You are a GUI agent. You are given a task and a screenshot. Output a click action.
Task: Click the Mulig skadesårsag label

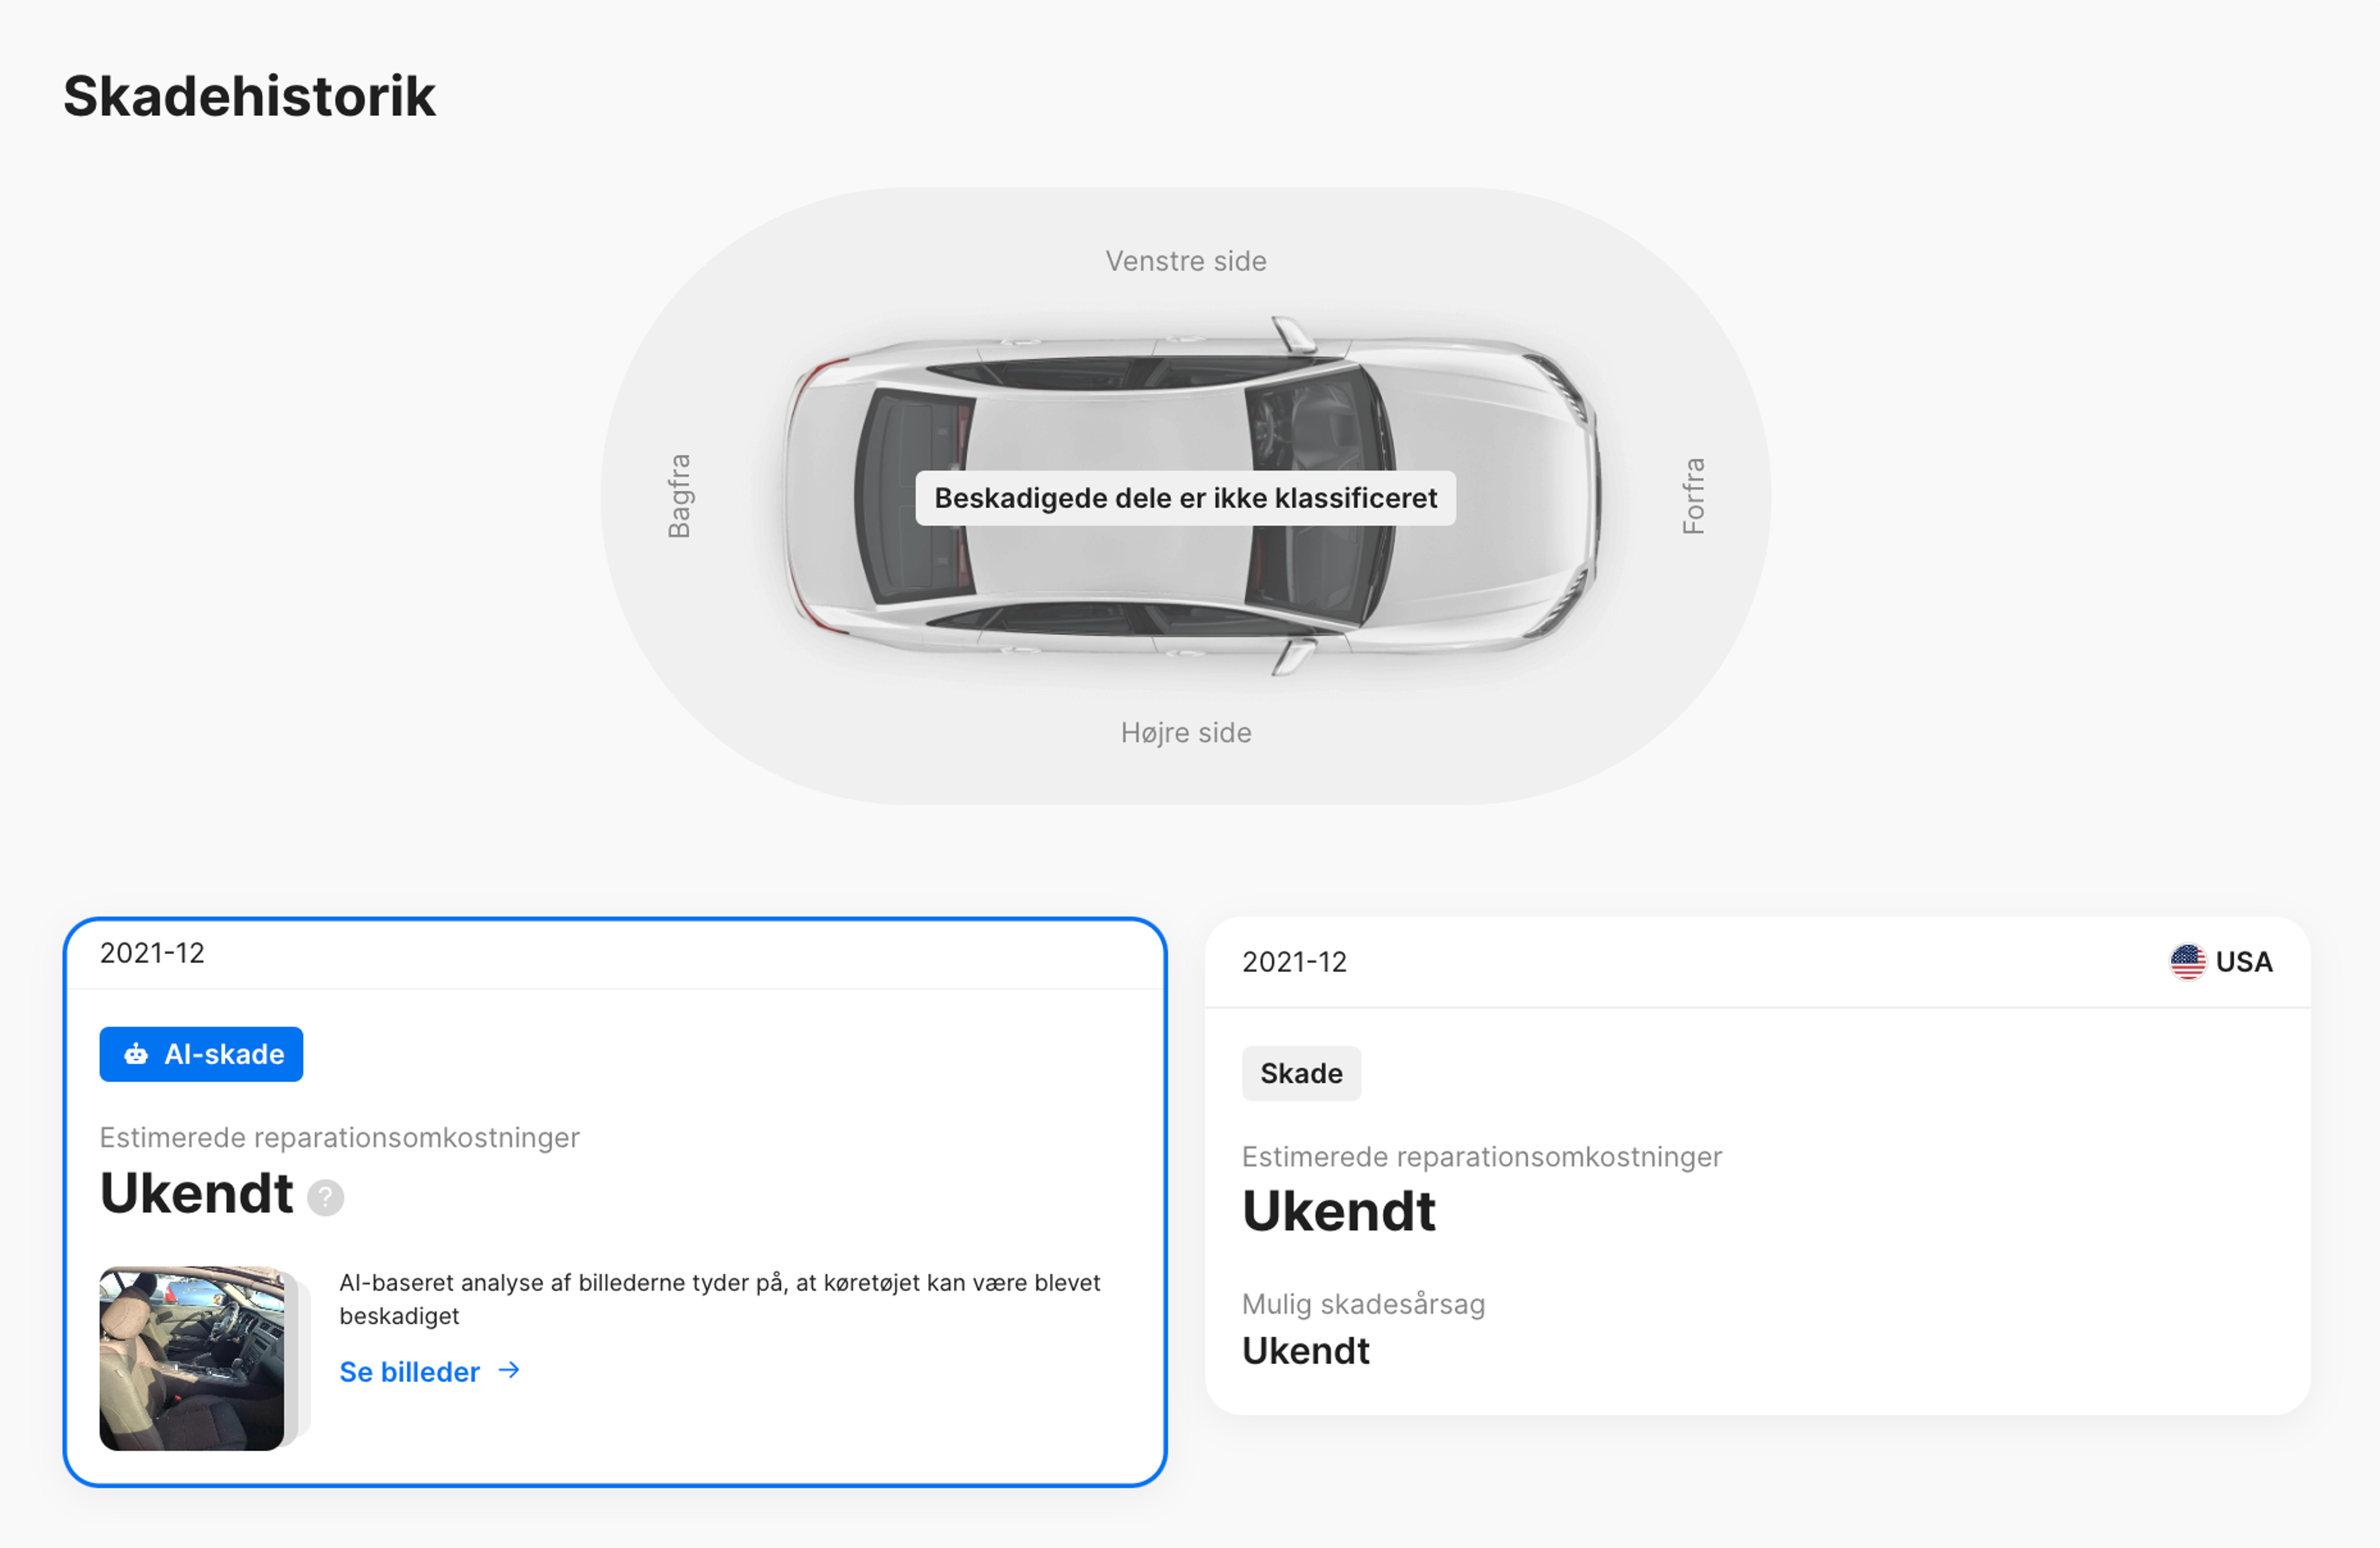[x=1363, y=1304]
